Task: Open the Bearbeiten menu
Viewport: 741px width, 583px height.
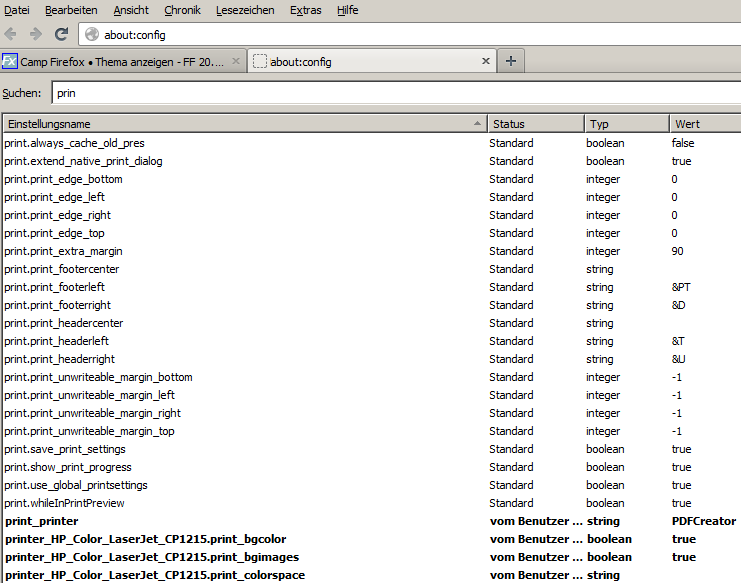Action: [71, 10]
